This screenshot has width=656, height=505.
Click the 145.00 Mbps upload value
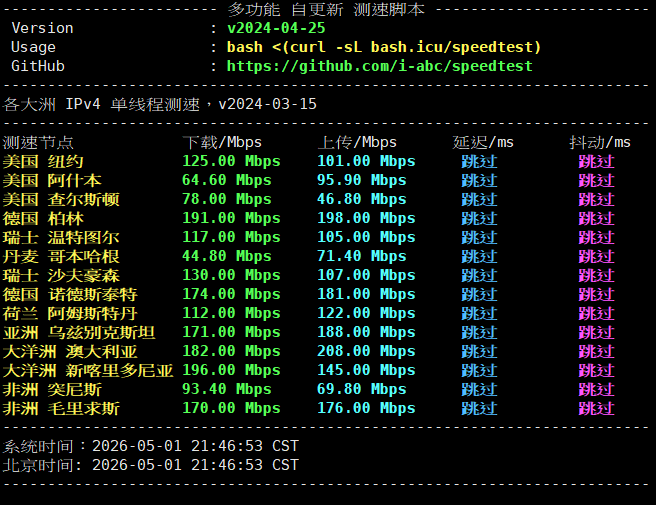tap(366, 370)
